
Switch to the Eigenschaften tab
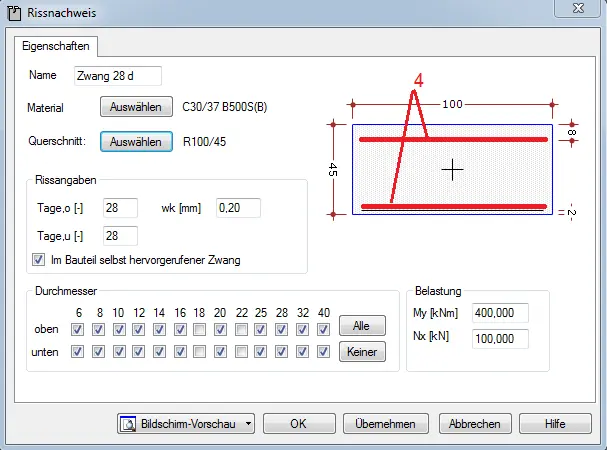(56, 46)
